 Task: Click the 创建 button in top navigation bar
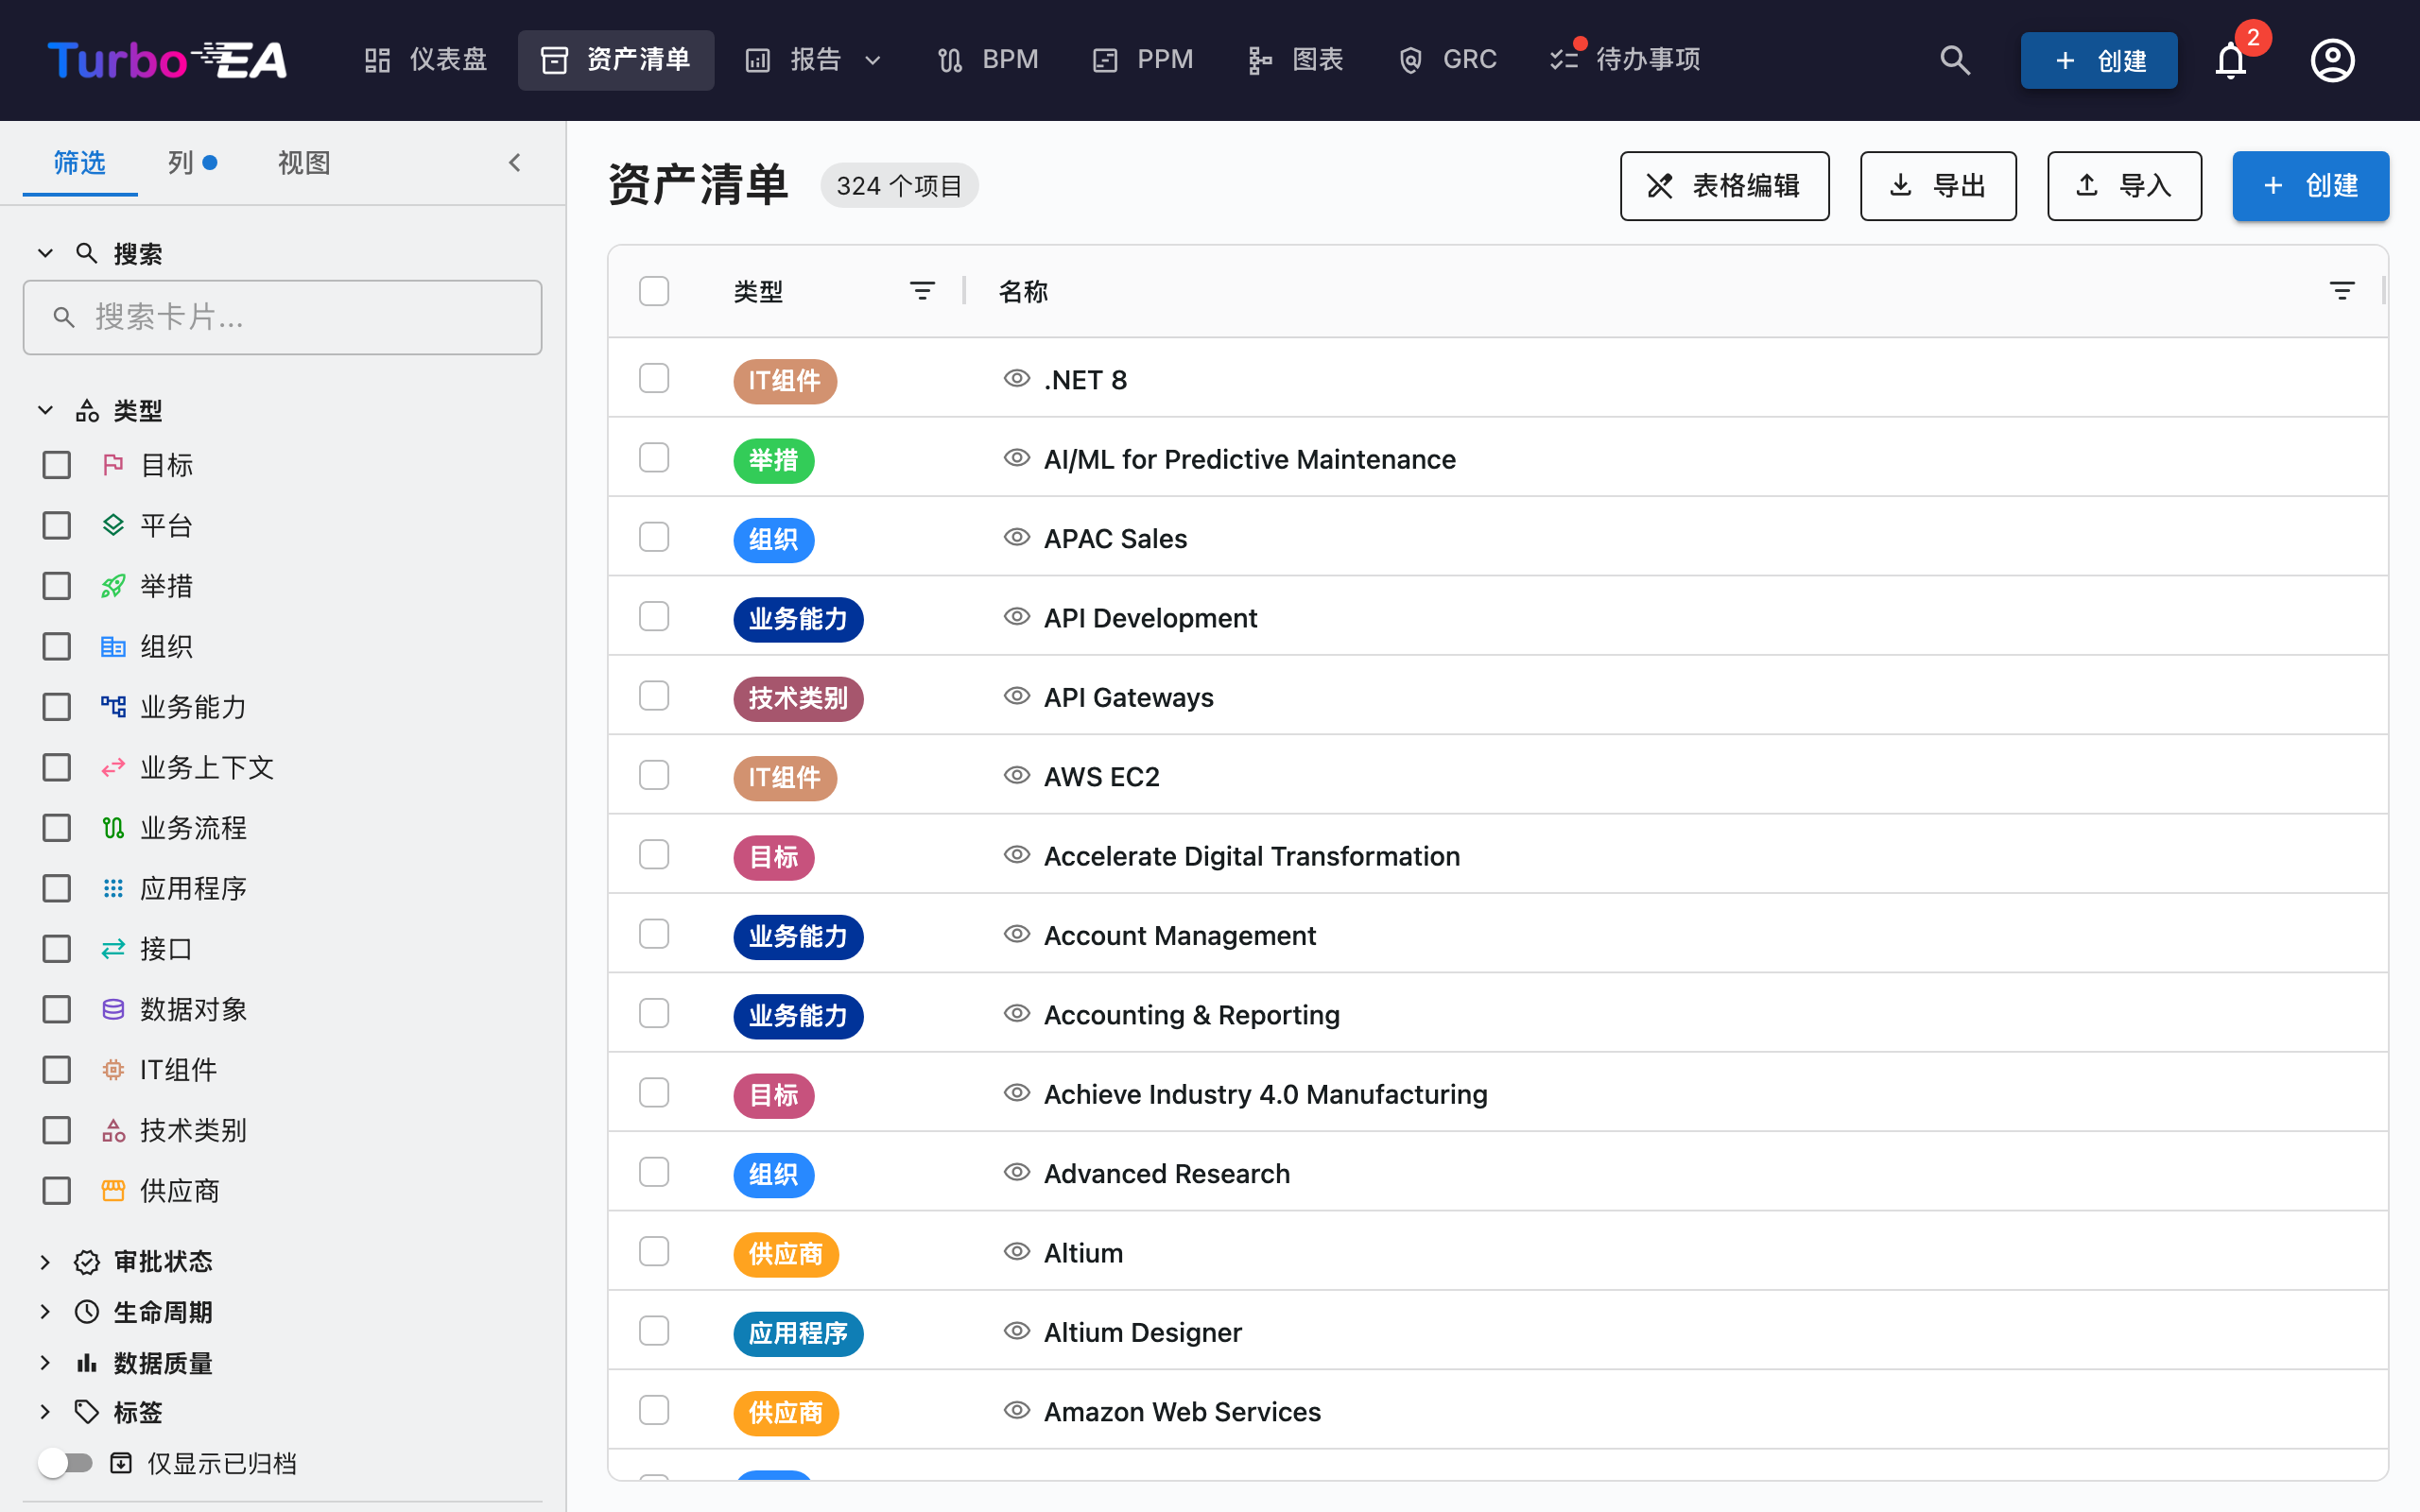[2098, 60]
